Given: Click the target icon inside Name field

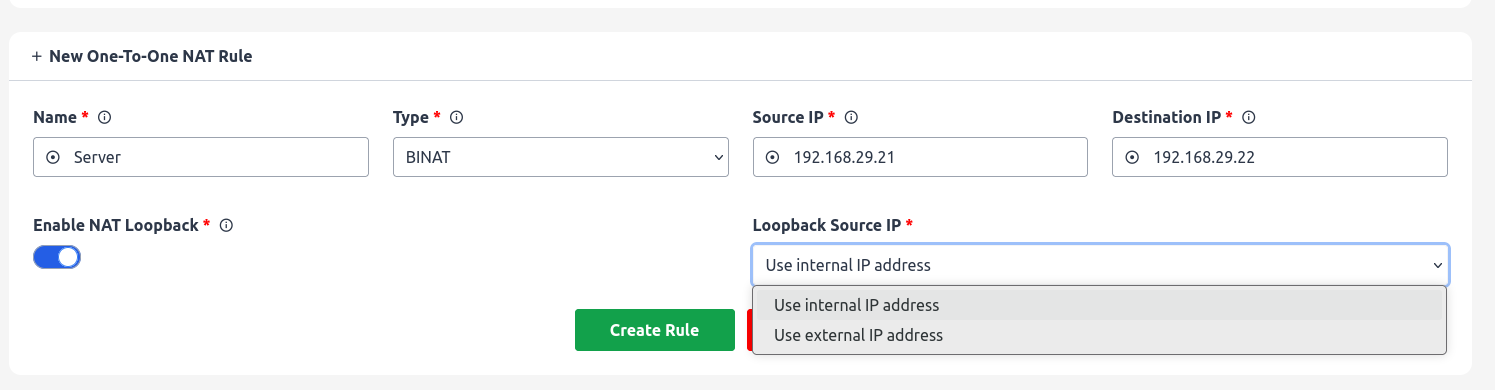Looking at the screenshot, I should pyautogui.click(x=53, y=157).
